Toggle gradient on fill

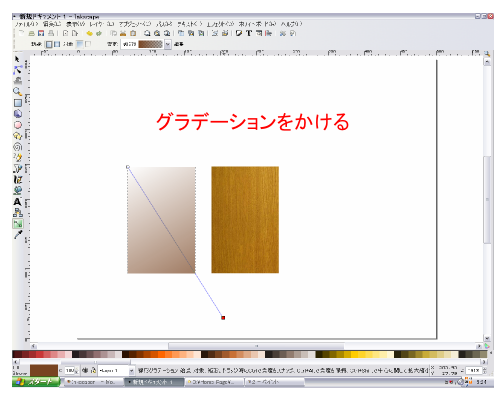(80, 44)
